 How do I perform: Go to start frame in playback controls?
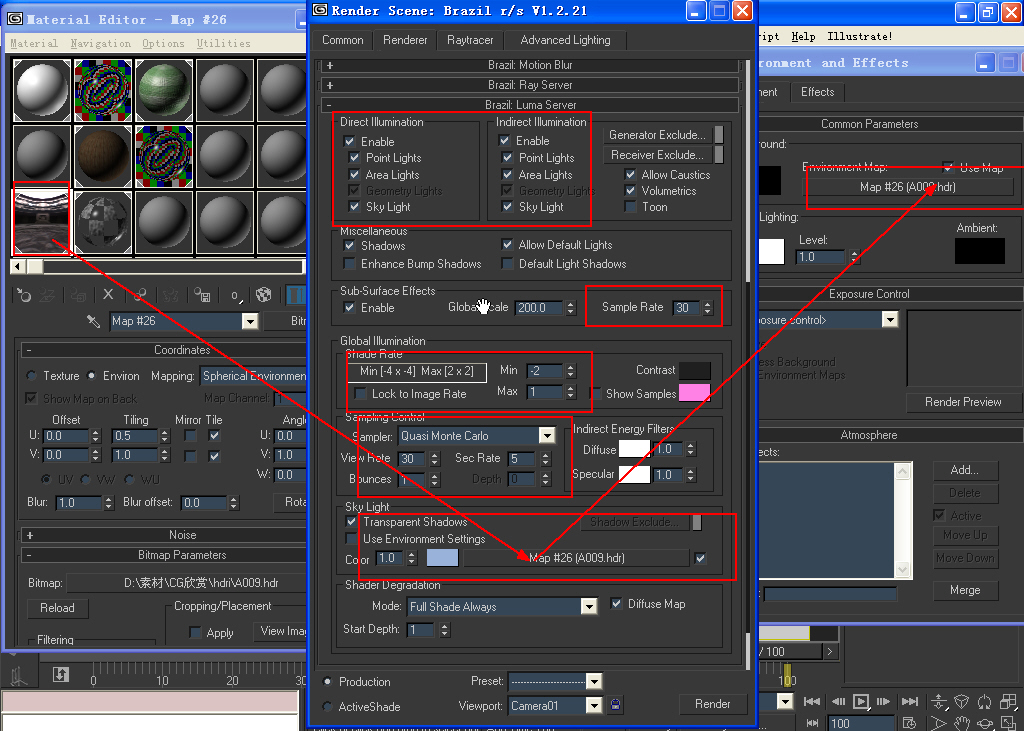(x=812, y=702)
